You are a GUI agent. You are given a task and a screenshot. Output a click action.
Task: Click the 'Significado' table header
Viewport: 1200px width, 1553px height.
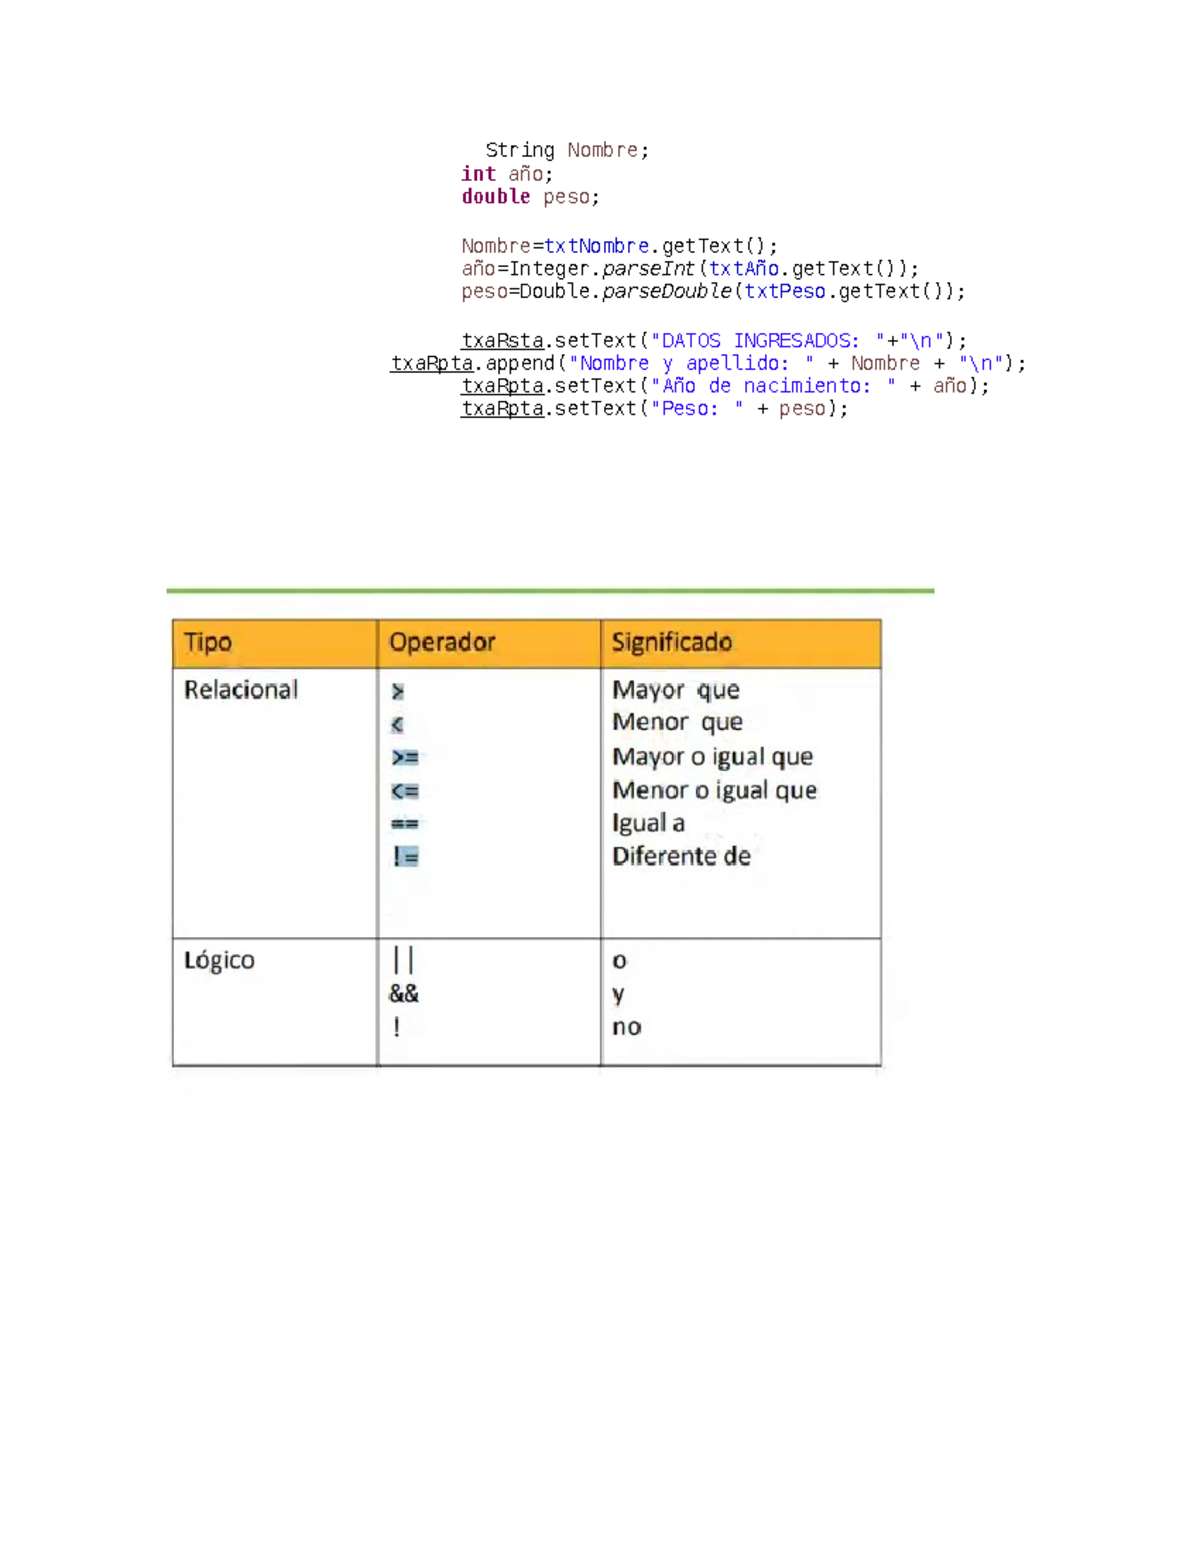tap(672, 643)
